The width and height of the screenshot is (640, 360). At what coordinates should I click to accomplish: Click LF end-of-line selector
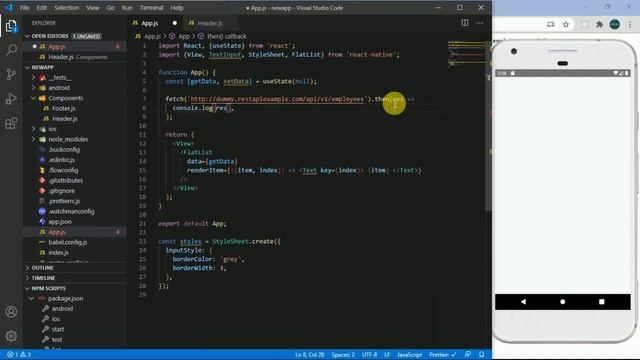point(387,355)
